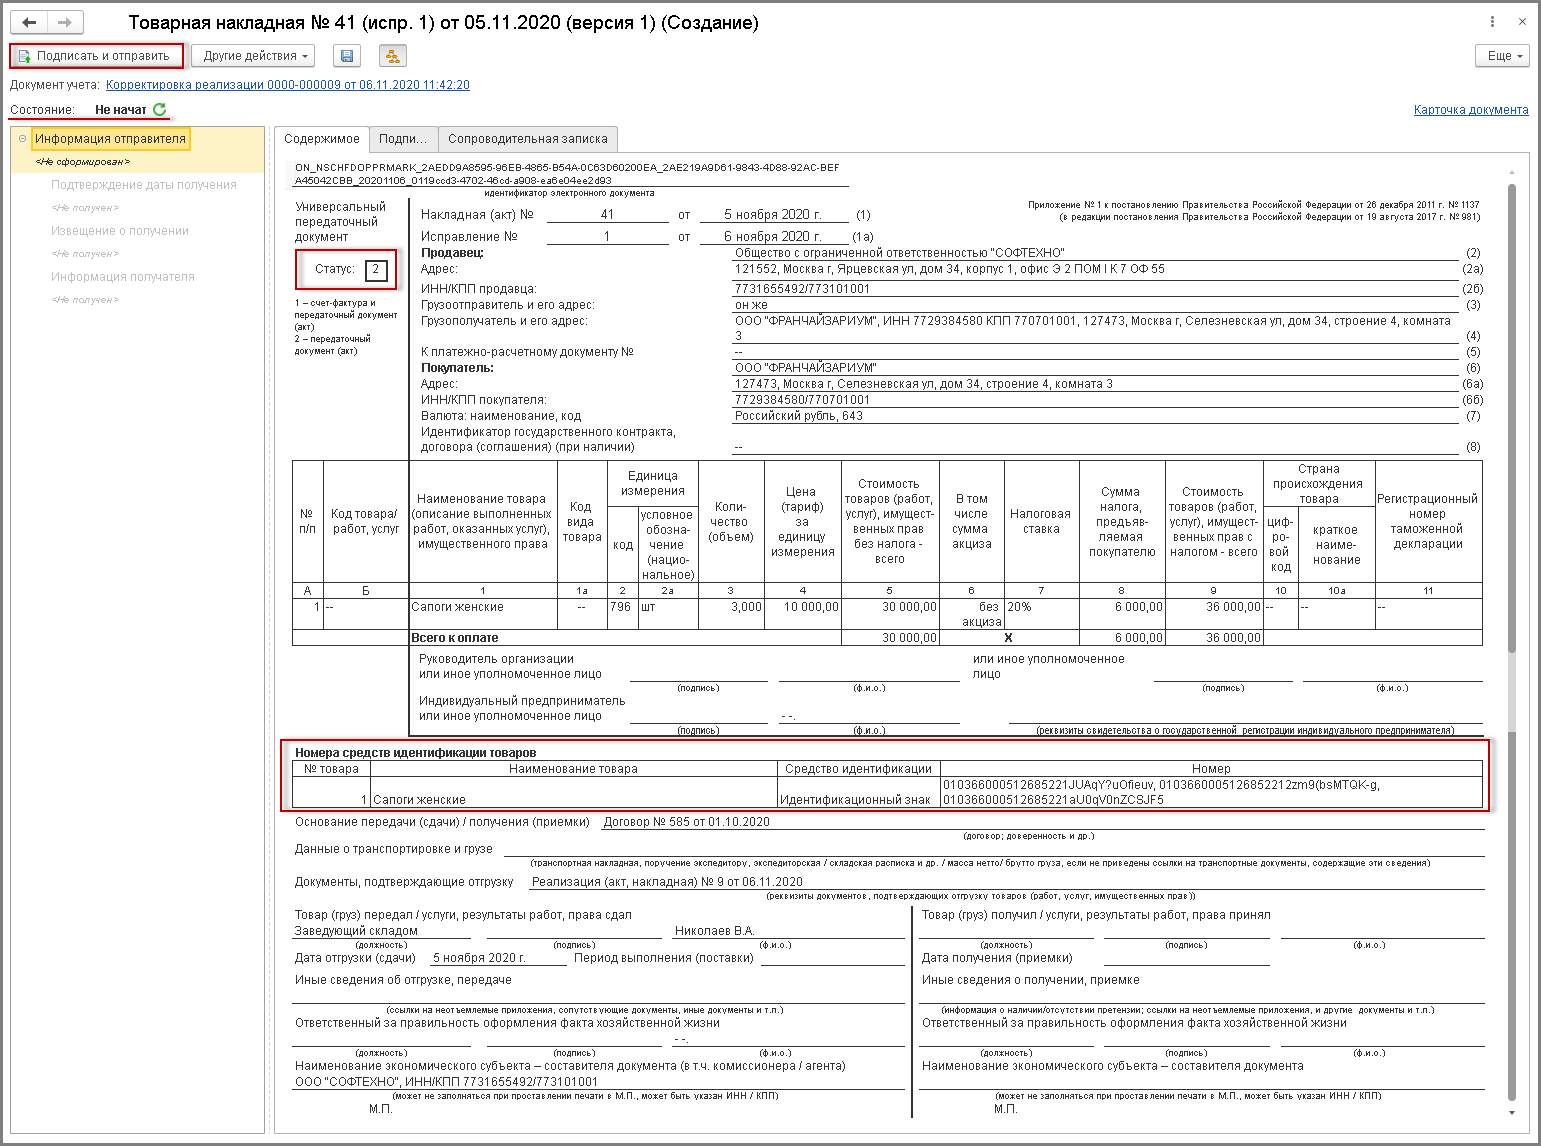1541x1146 pixels.
Task: Click the Всего к оплате row label
Action: [455, 638]
